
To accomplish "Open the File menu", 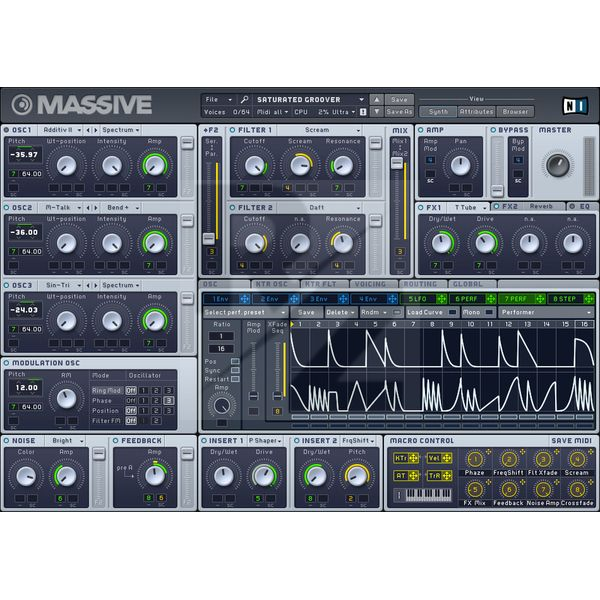I will click(x=218, y=99).
